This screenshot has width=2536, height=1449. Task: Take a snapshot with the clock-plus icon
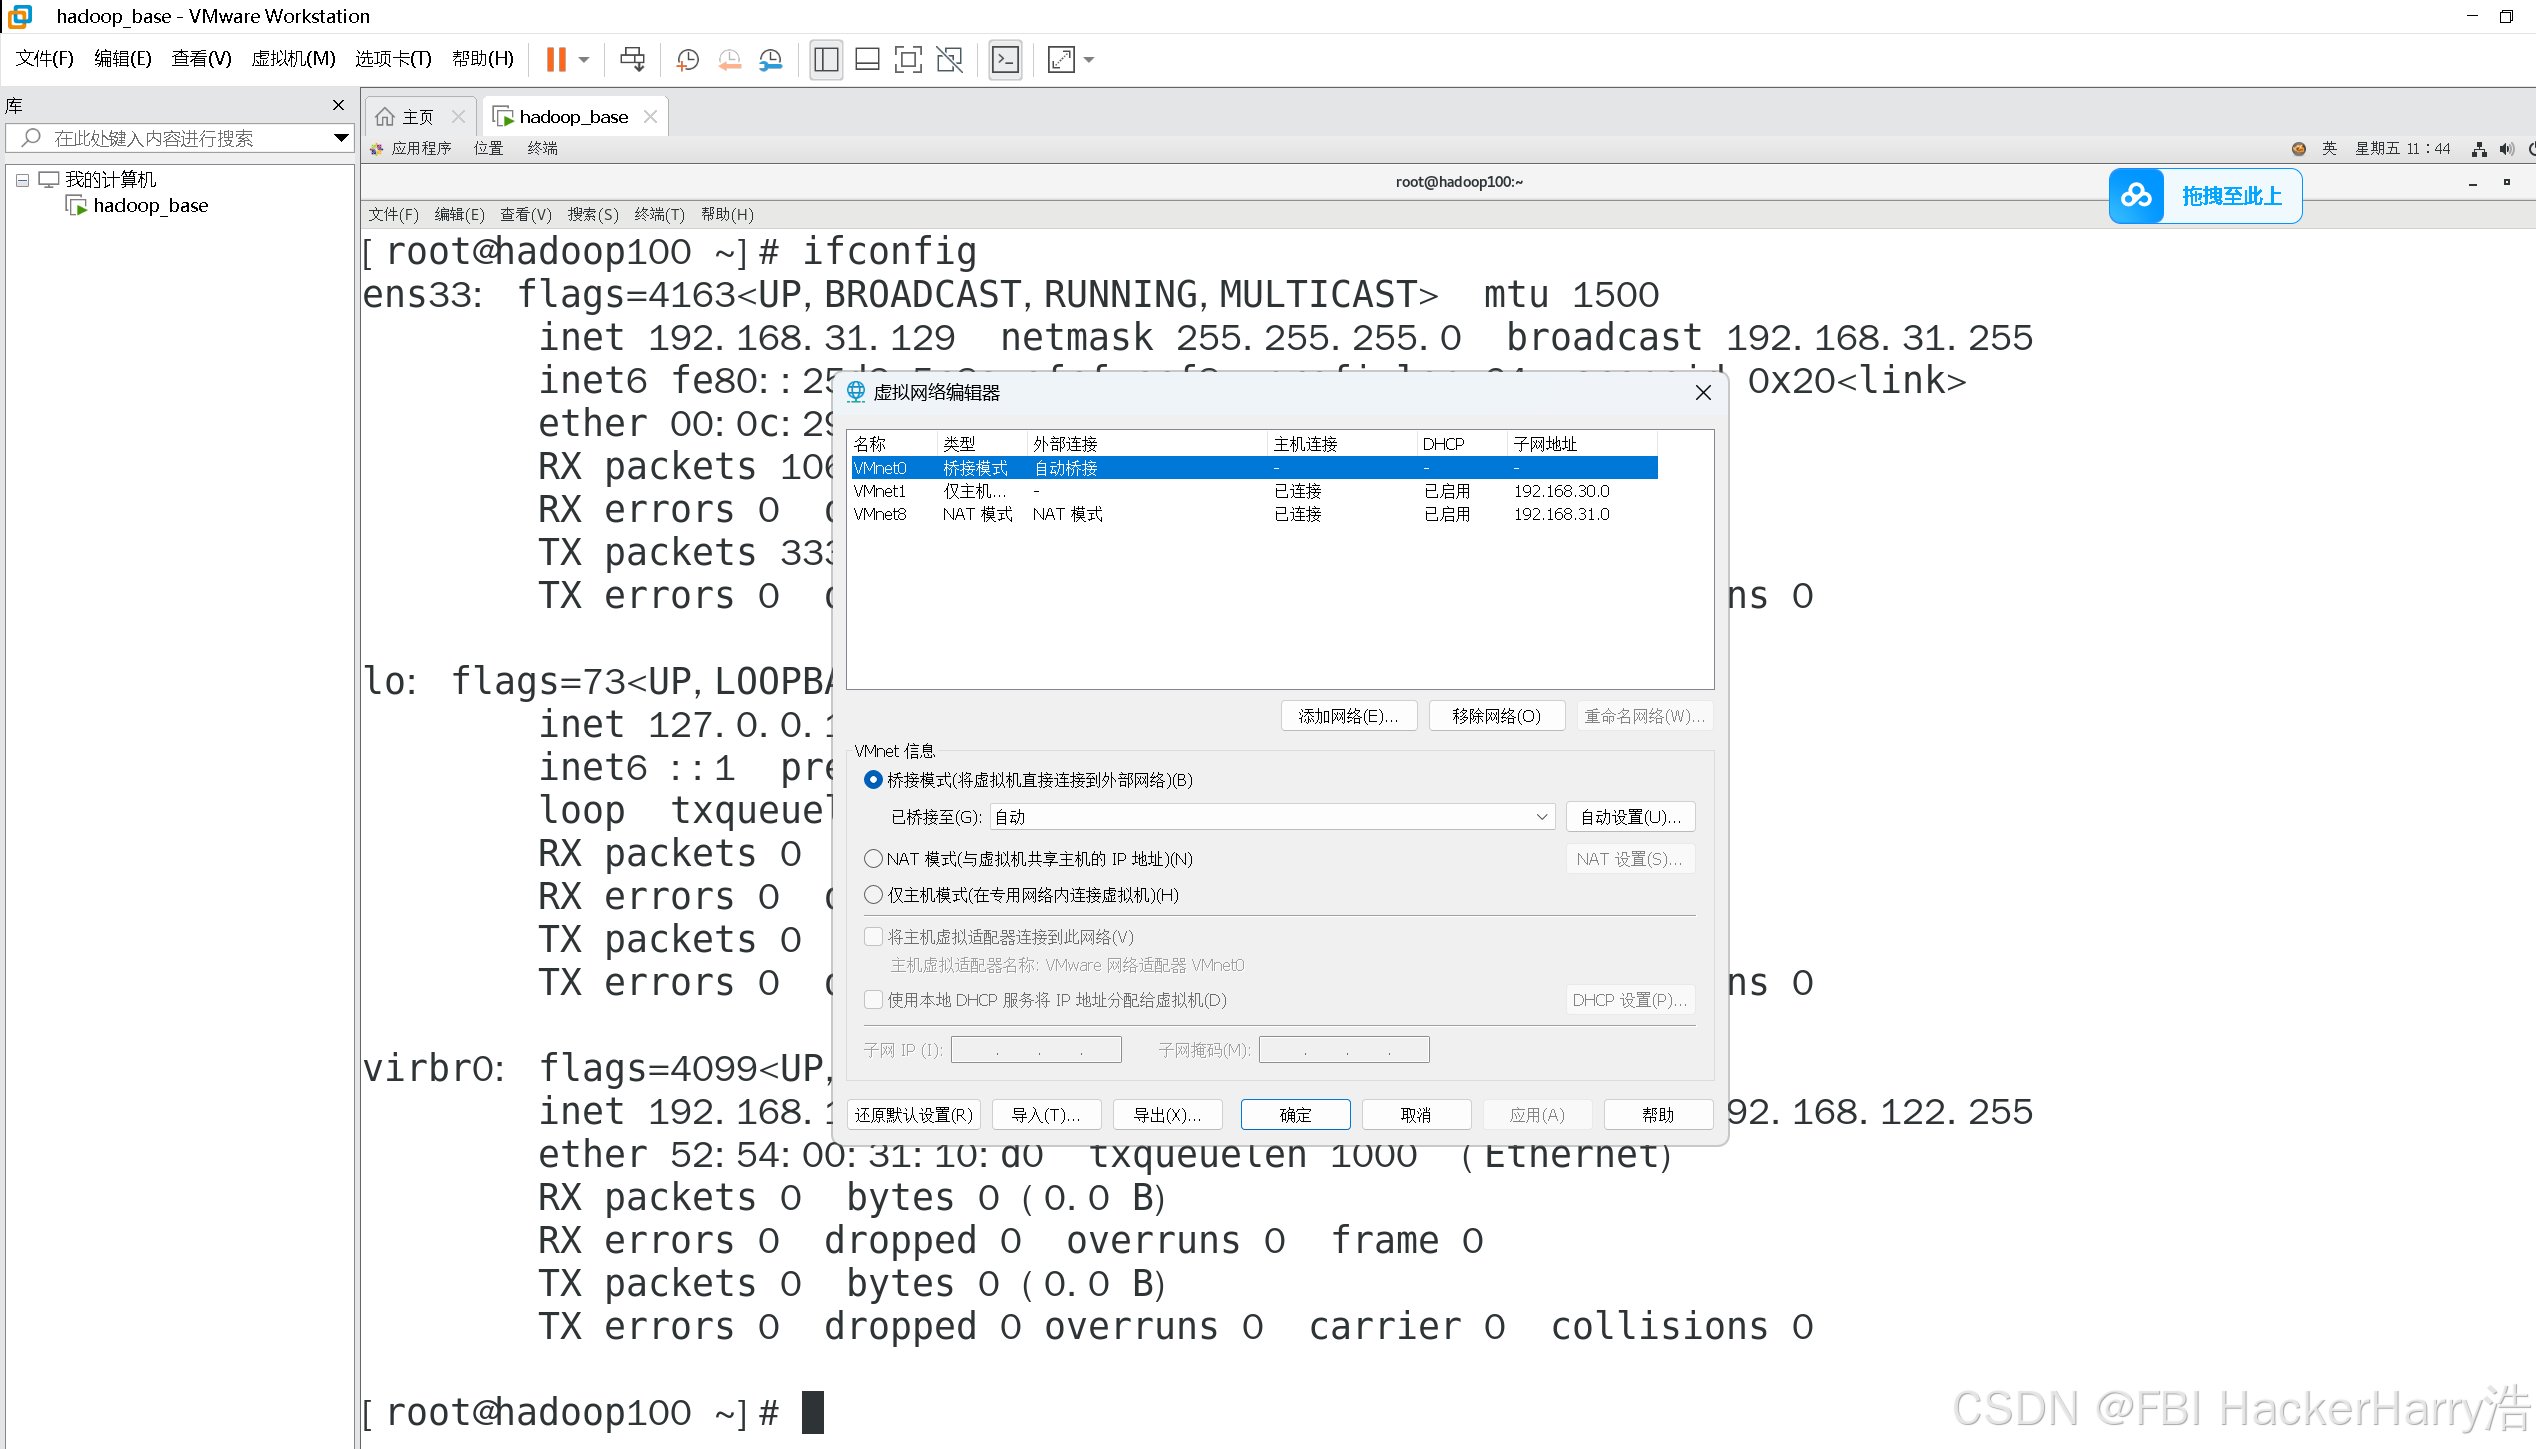point(687,60)
